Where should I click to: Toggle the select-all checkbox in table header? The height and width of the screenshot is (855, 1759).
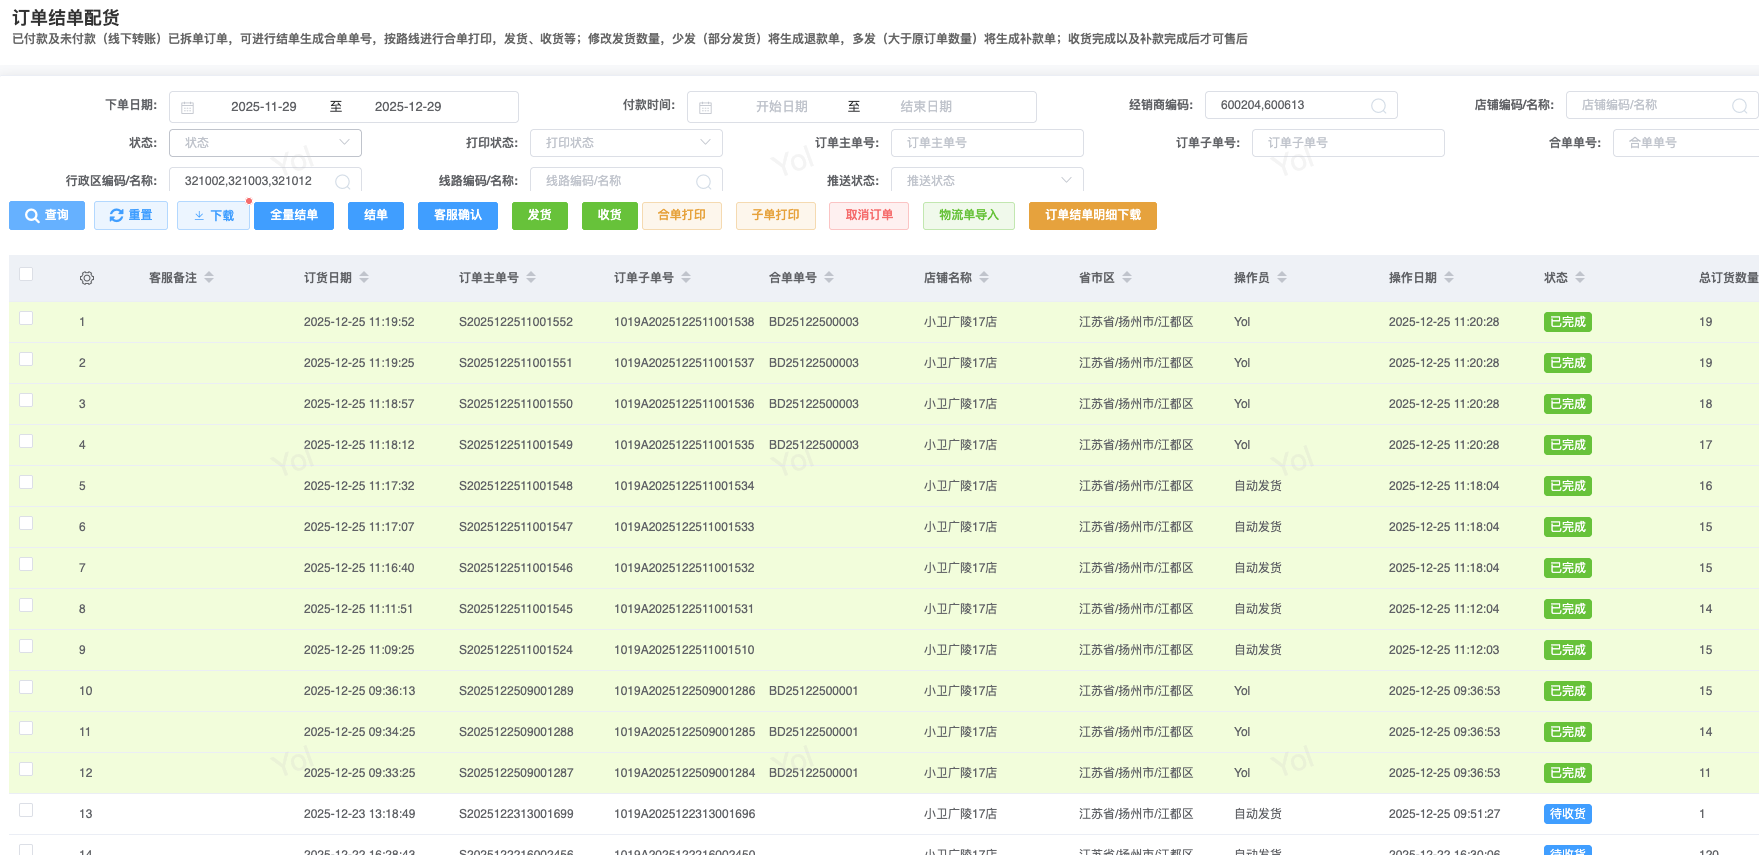(x=26, y=274)
